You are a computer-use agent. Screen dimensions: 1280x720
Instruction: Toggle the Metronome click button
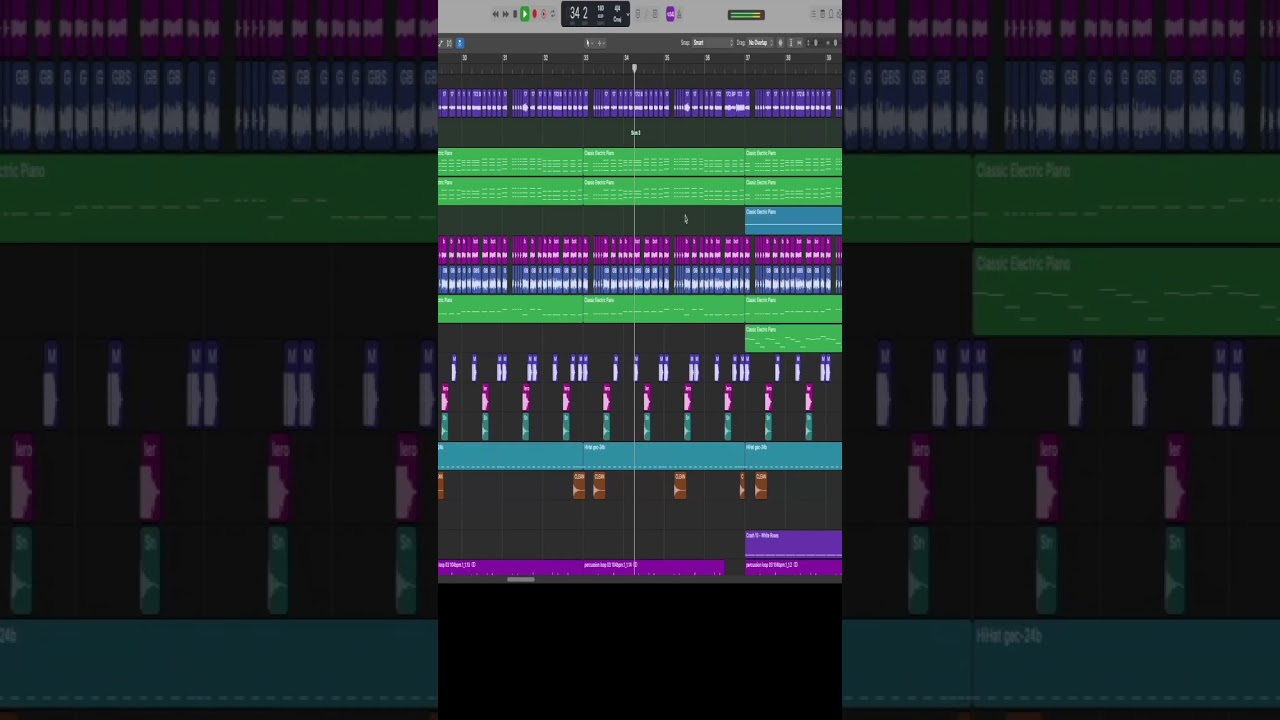[679, 14]
